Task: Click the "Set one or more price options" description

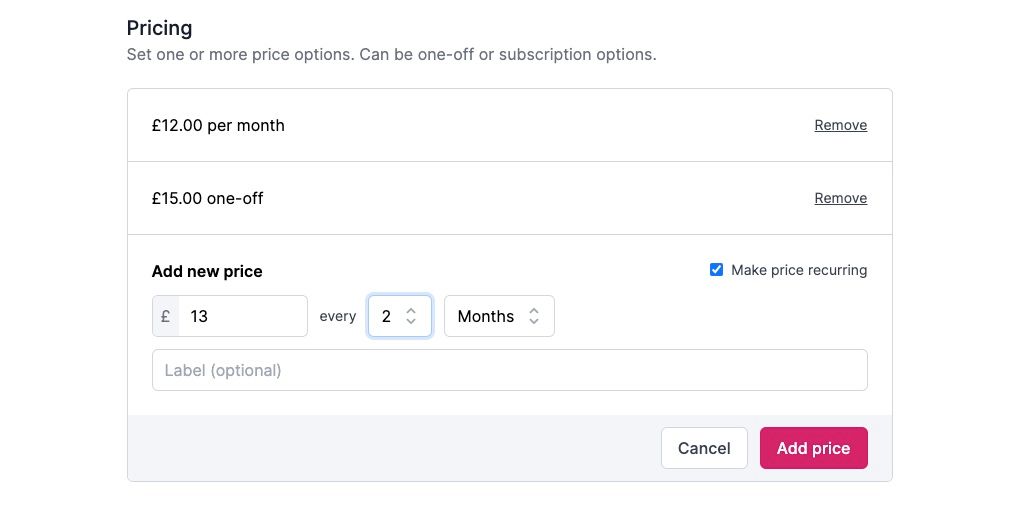Action: tap(391, 54)
